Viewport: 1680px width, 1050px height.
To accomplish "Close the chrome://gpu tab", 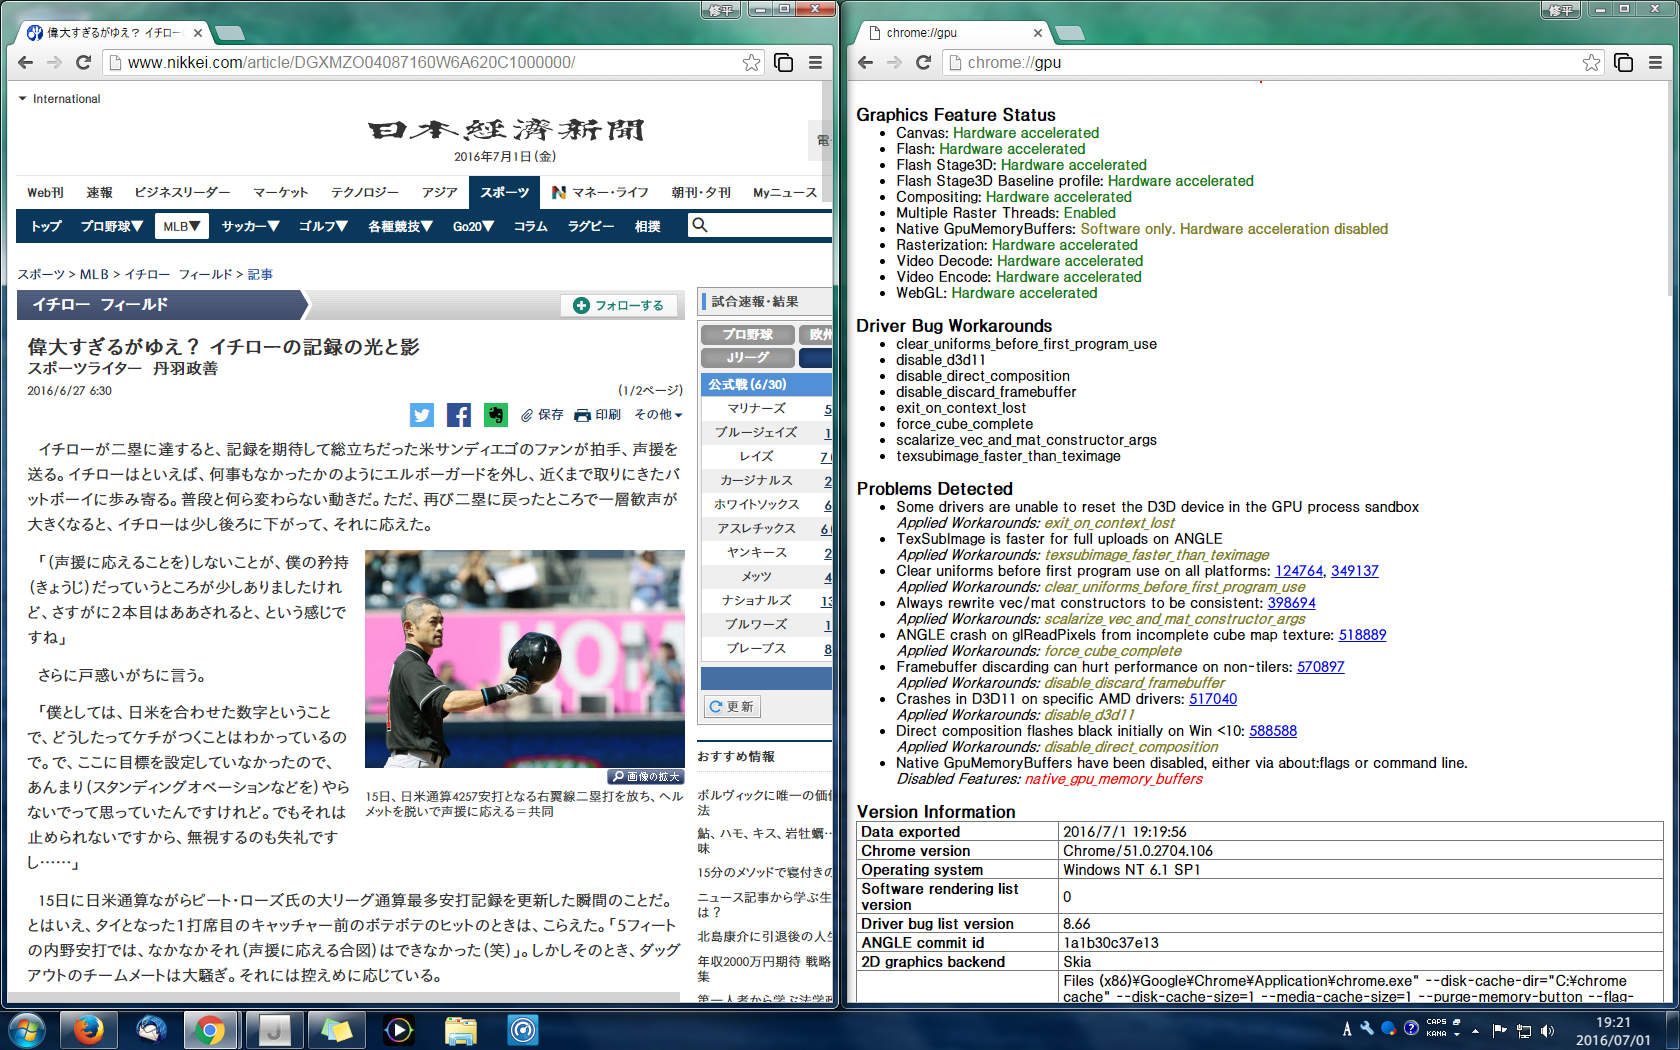I will [x=1038, y=33].
